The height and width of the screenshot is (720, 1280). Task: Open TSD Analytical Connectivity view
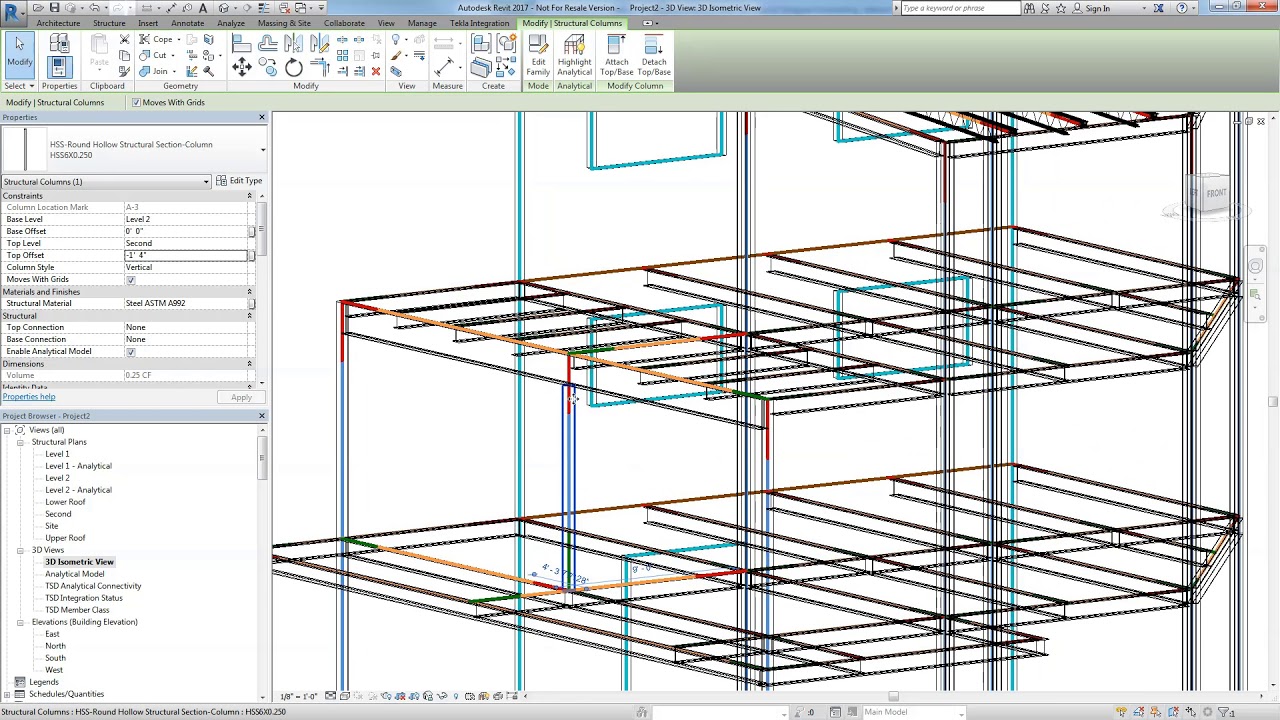[x=93, y=586]
